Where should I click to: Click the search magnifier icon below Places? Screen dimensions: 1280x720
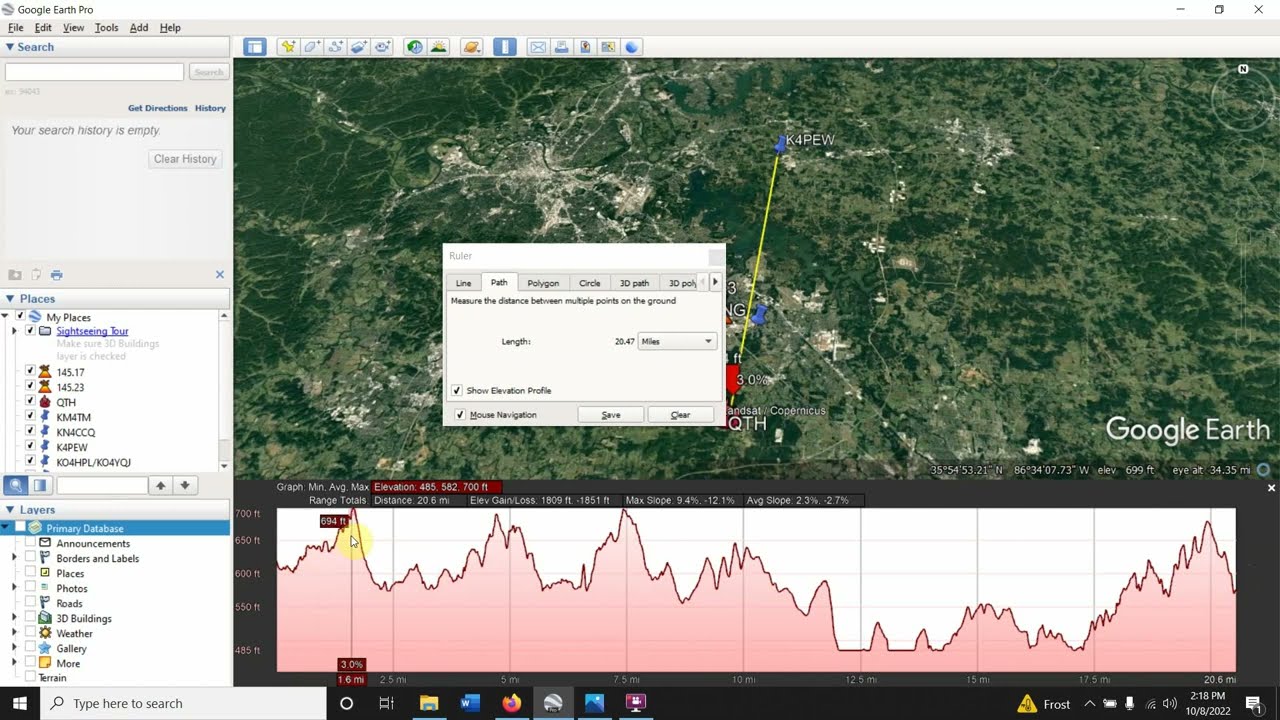coord(16,485)
